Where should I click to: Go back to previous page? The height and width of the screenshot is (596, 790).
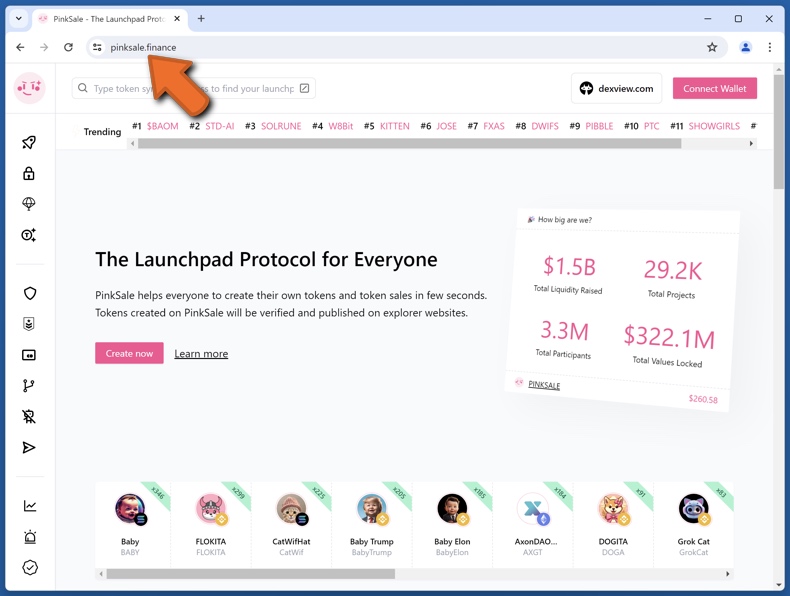20,47
